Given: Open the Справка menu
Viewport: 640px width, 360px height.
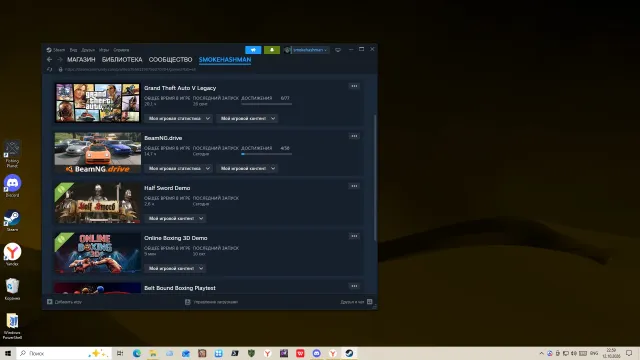Looking at the screenshot, I should (x=121, y=50).
